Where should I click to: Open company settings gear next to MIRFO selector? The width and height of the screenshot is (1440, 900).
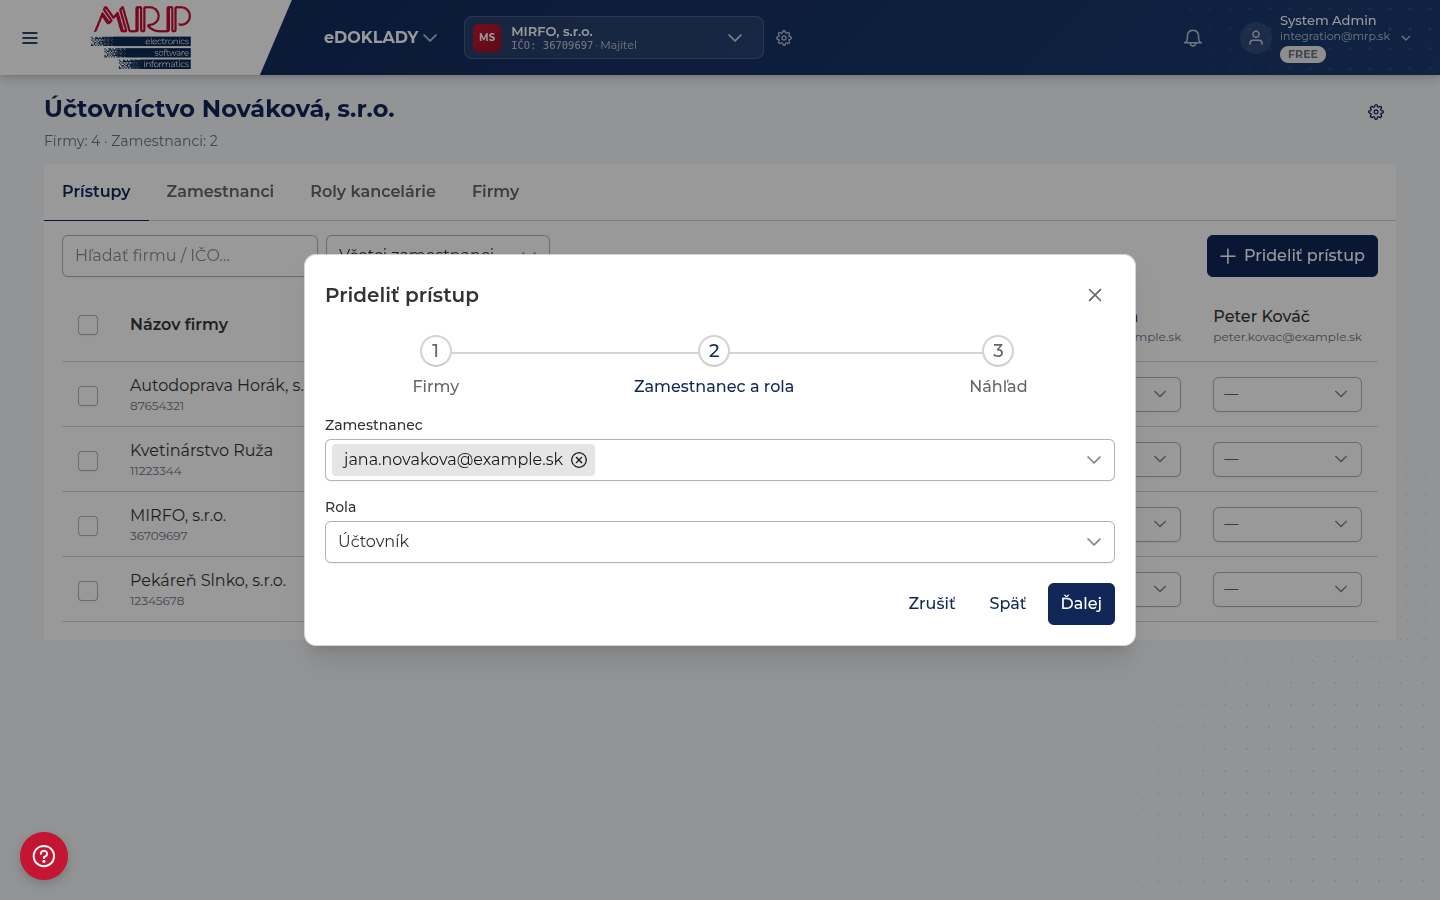coord(784,38)
